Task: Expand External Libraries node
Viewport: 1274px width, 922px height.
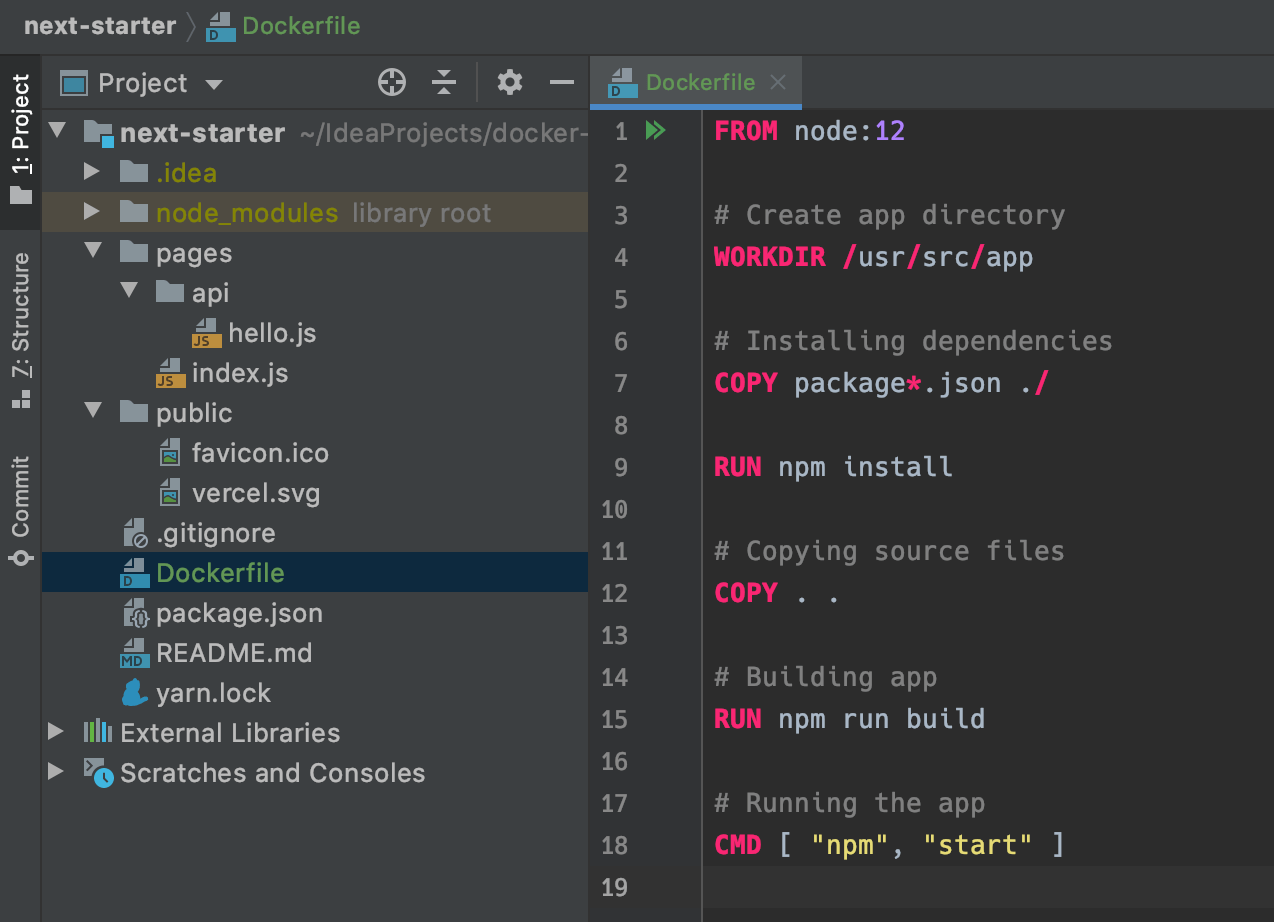Action: (56, 732)
